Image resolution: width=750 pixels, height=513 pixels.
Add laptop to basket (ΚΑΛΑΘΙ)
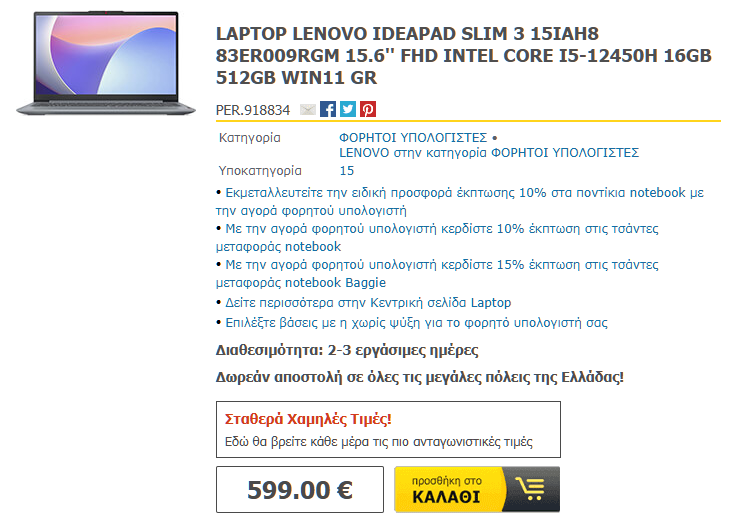(477, 489)
